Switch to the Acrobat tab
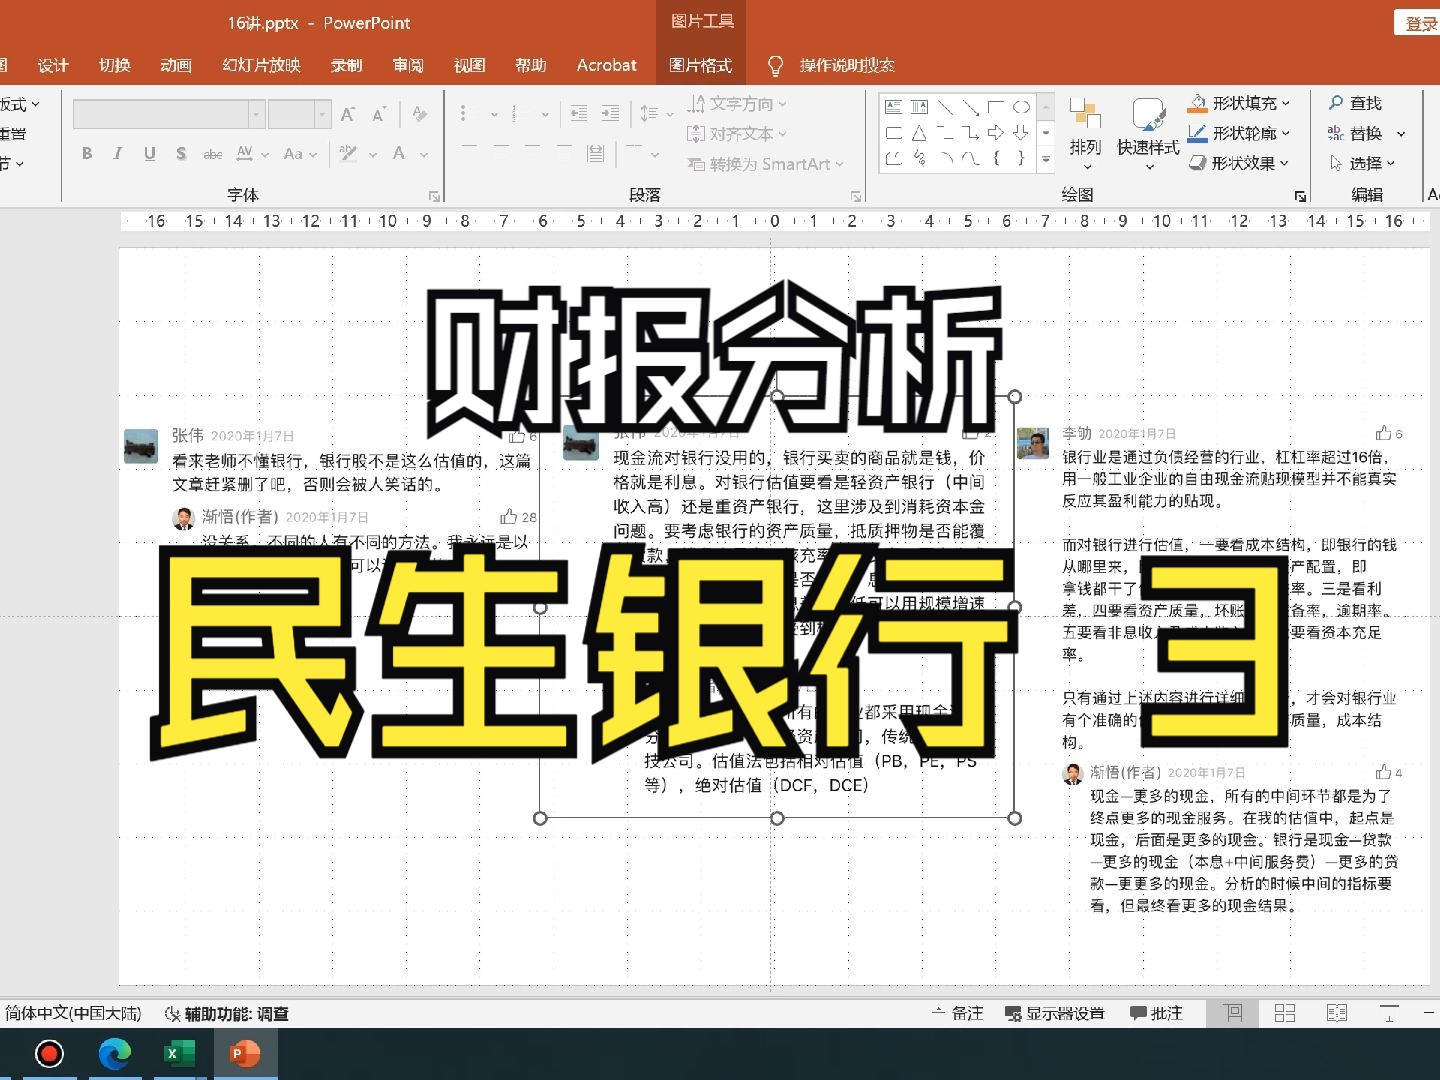 pyautogui.click(x=606, y=65)
